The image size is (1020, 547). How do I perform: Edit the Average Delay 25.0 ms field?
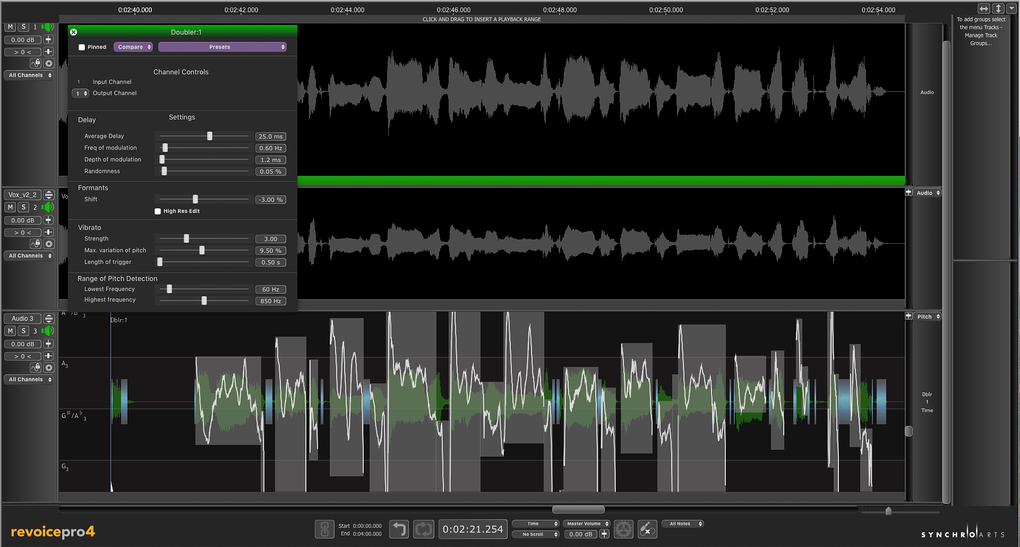coord(271,137)
